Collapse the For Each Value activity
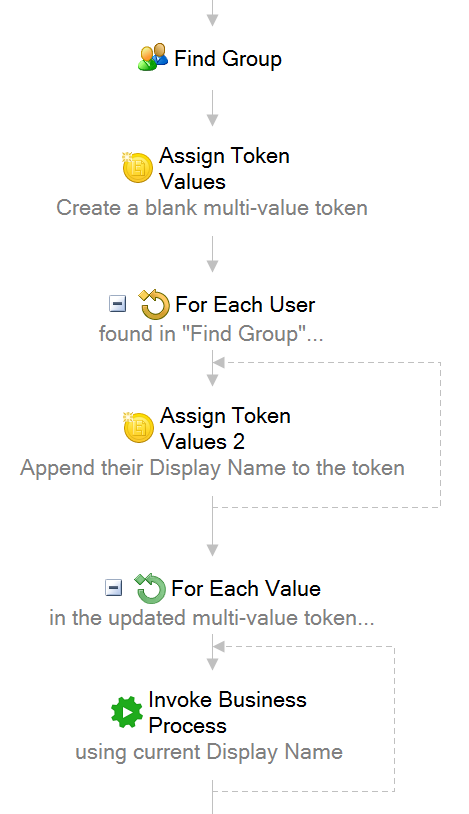The width and height of the screenshot is (469, 814). (x=114, y=588)
